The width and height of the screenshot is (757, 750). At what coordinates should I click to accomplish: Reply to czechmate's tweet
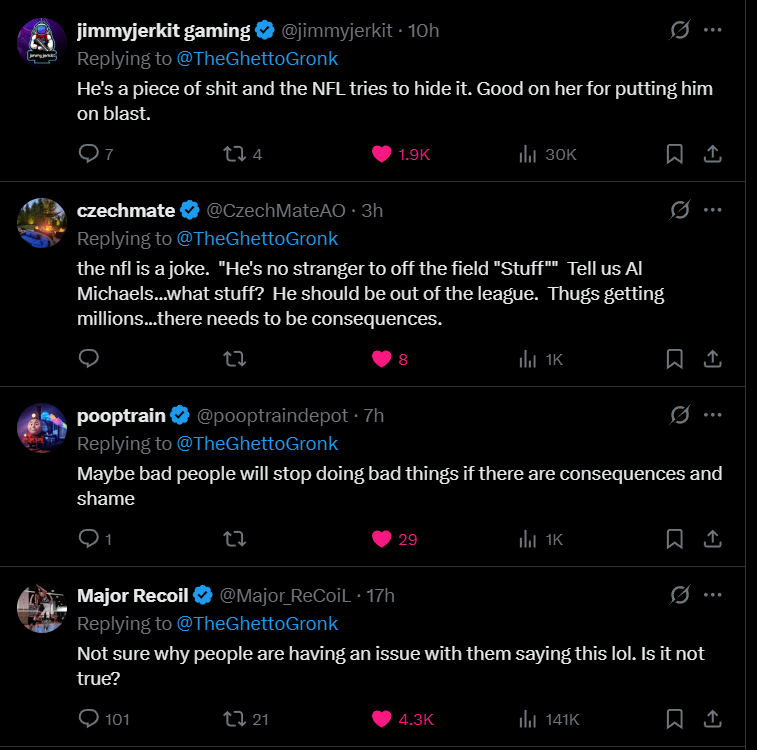pyautogui.click(x=89, y=358)
